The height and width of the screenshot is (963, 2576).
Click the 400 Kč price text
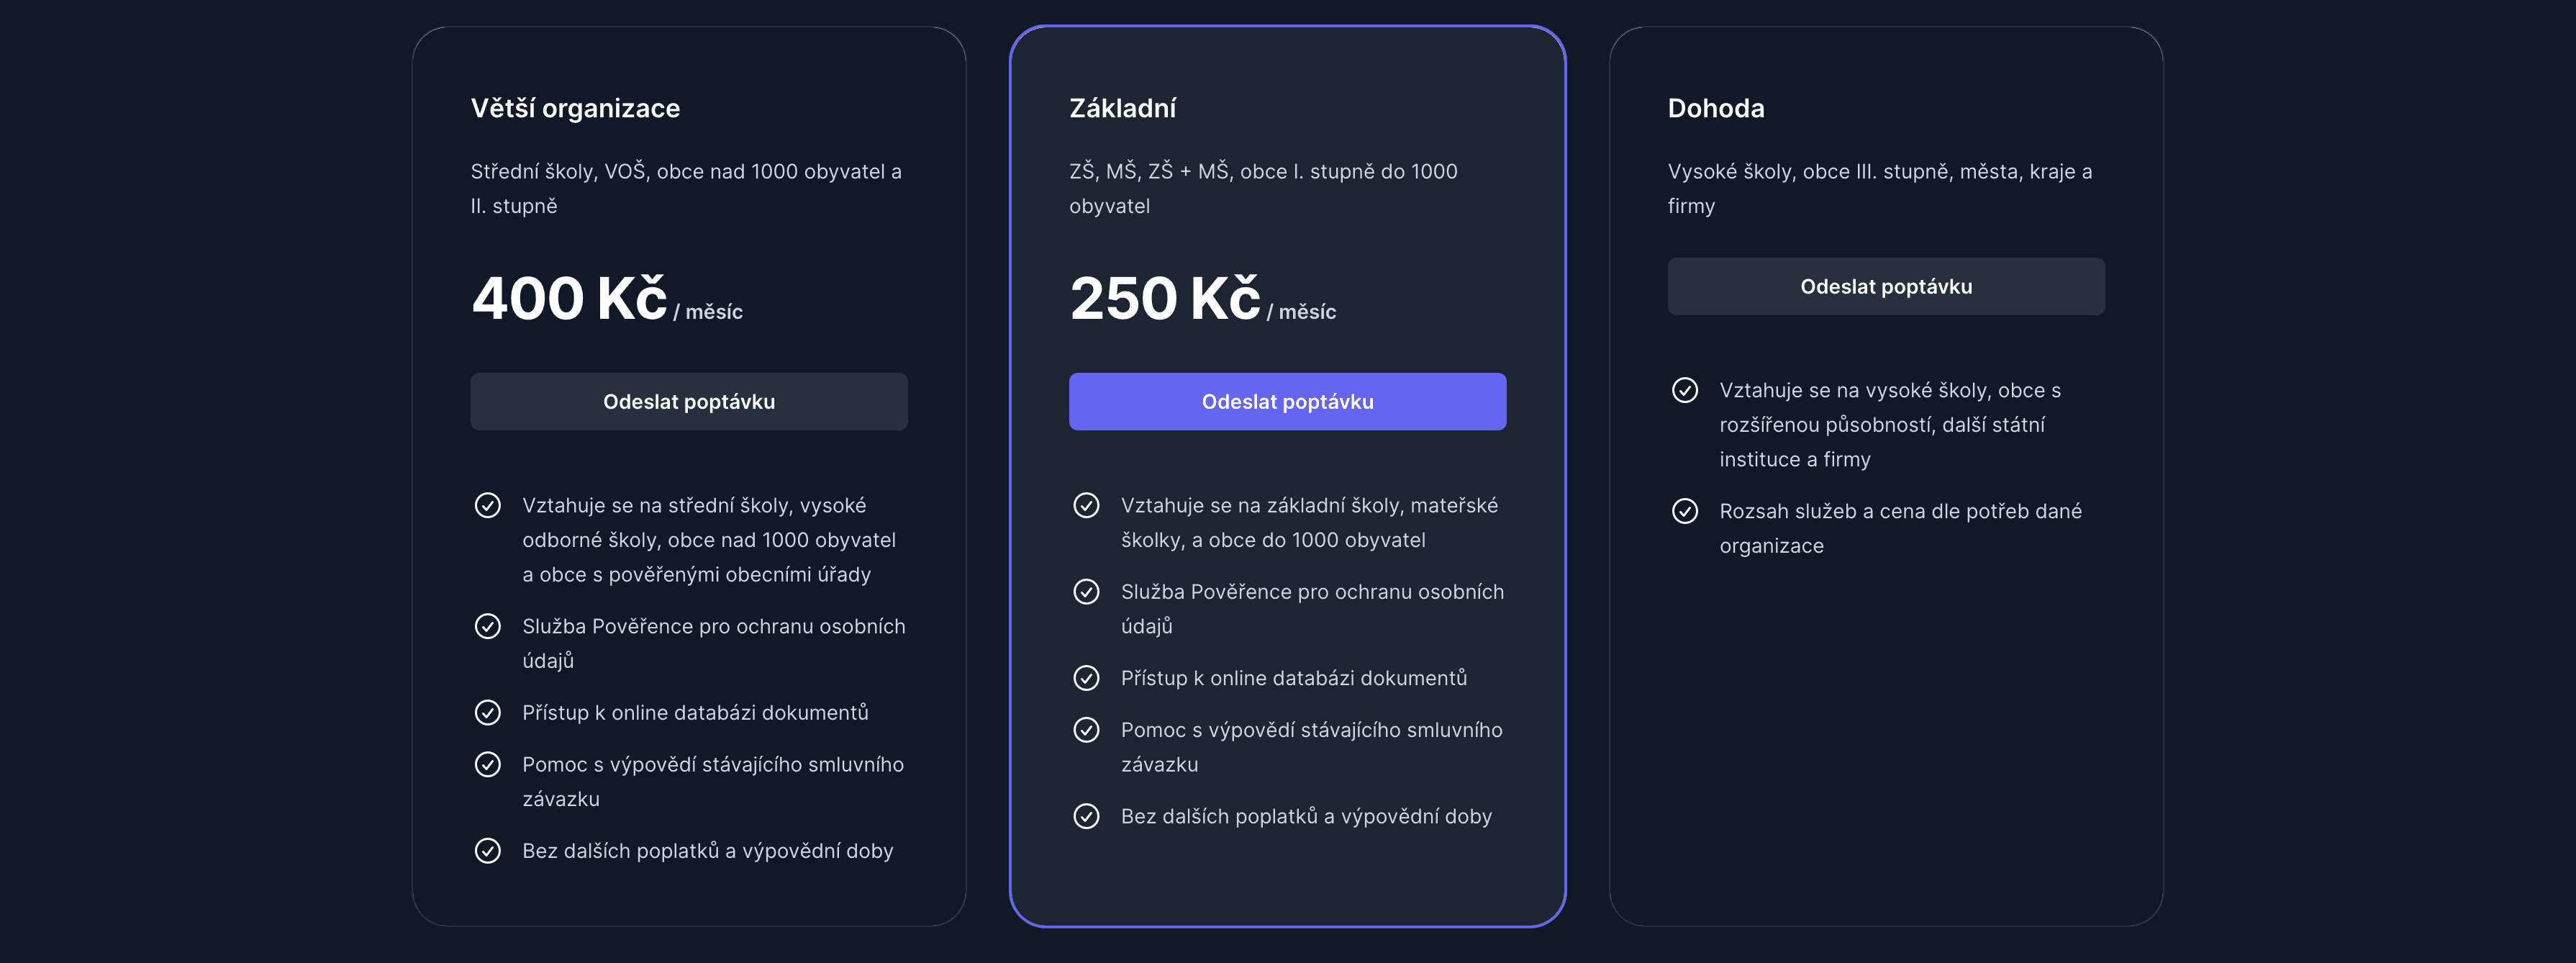pos(569,299)
